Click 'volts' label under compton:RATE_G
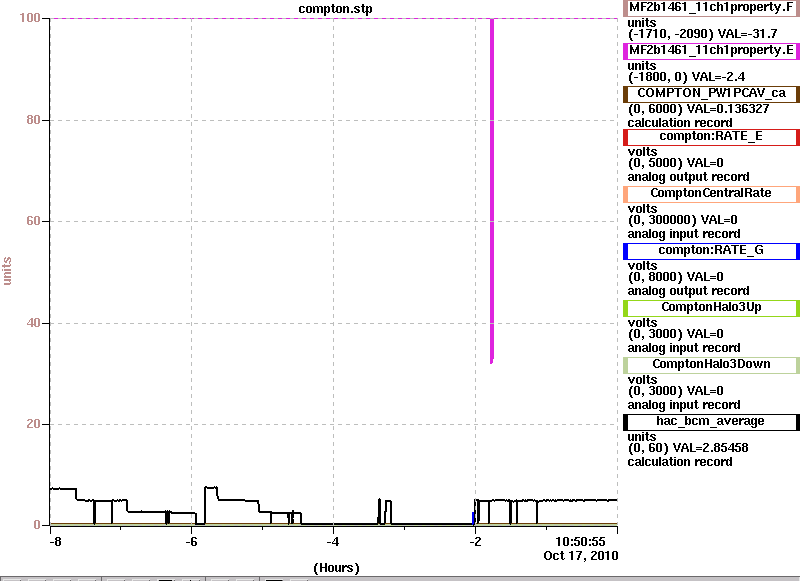800x581 pixels. (x=642, y=266)
